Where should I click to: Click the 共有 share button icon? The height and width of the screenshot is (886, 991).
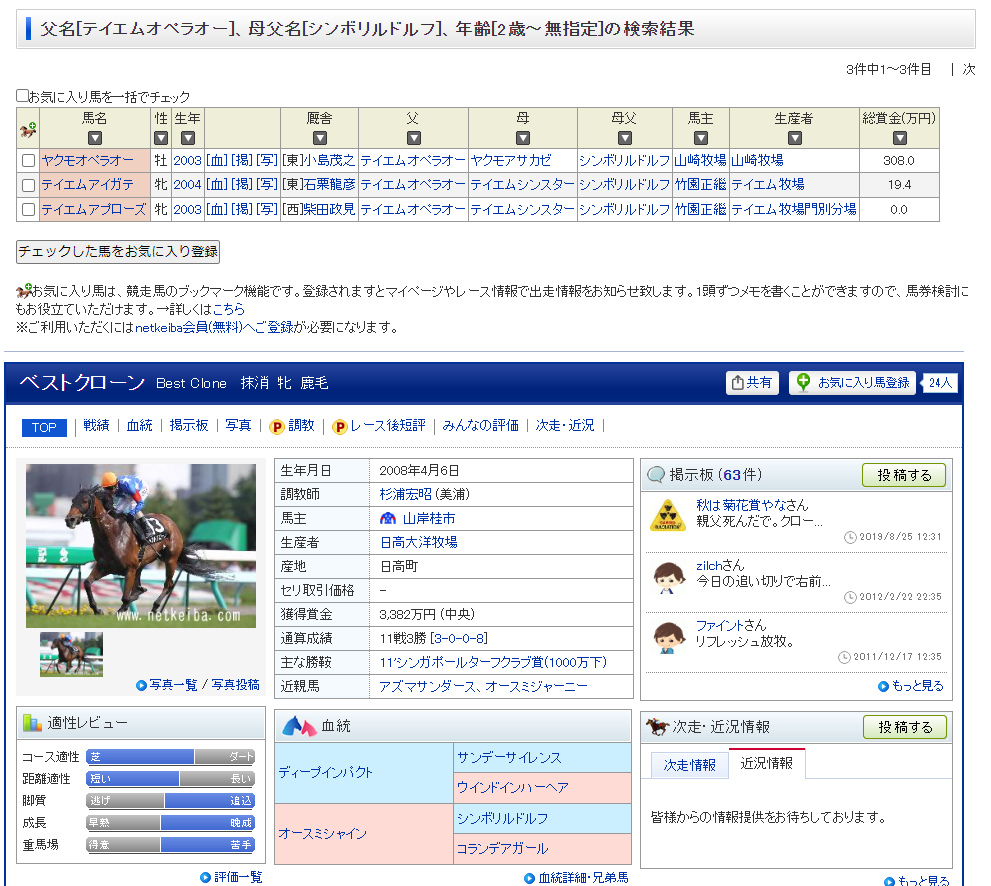pos(738,383)
